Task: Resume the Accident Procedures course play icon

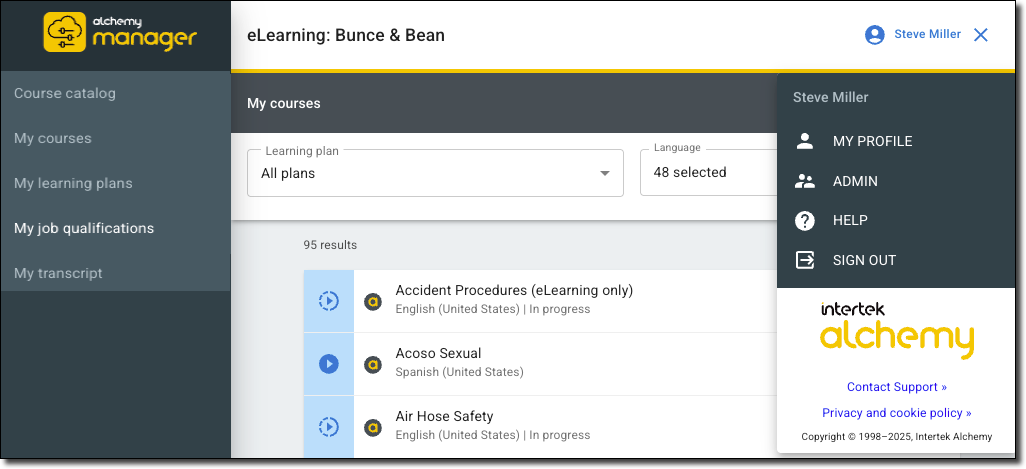Action: (328, 301)
